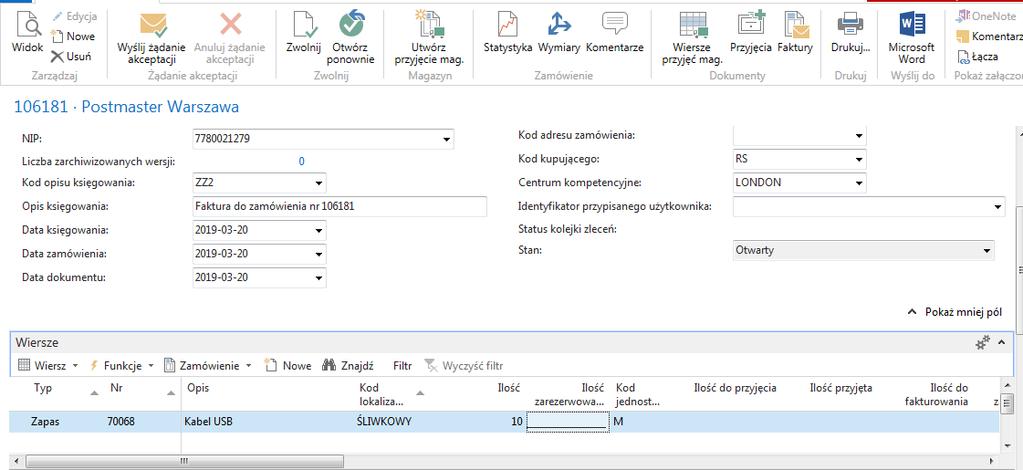Open Statystyka statistics

click(508, 33)
